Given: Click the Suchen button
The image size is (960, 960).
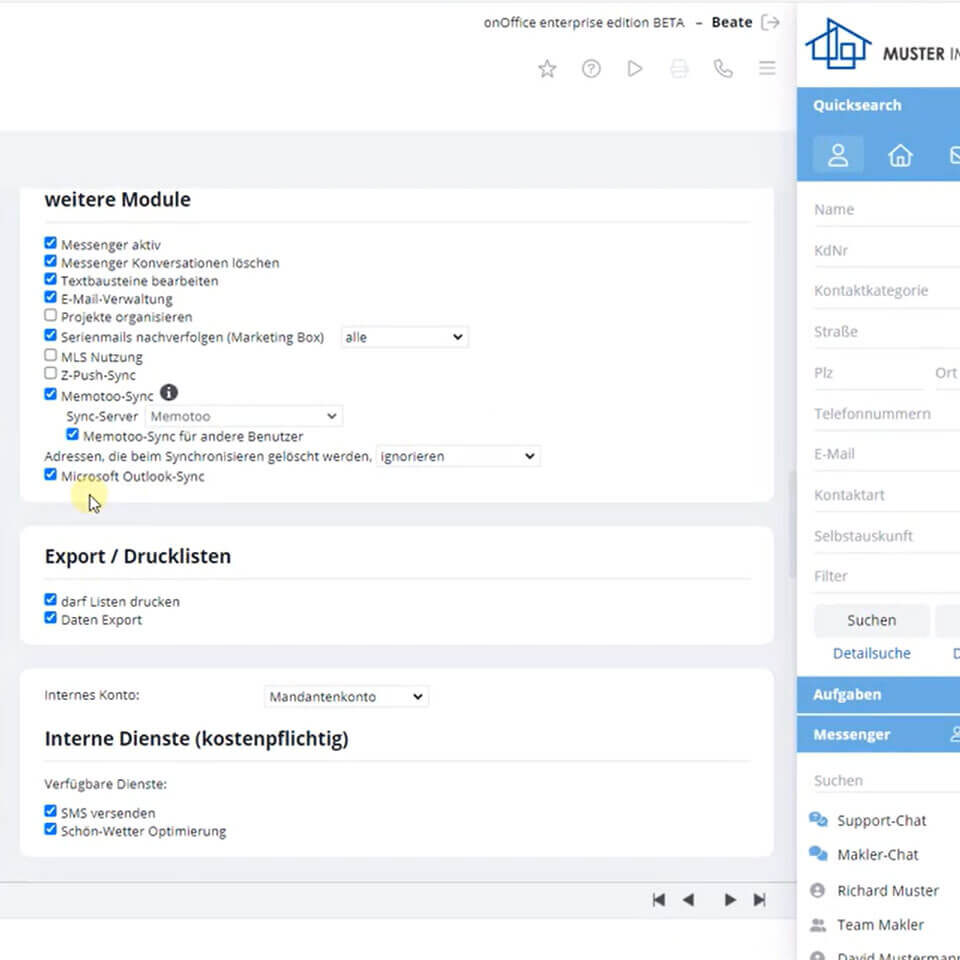Looking at the screenshot, I should (x=870, y=620).
